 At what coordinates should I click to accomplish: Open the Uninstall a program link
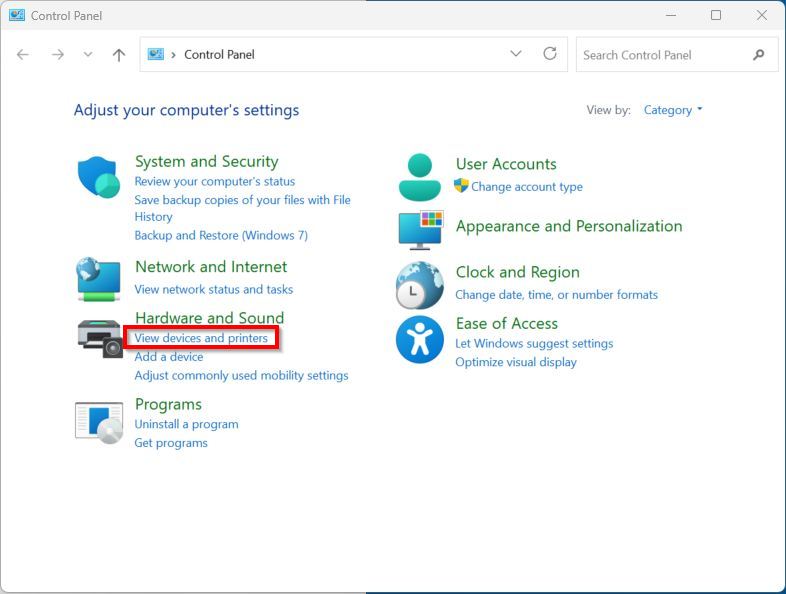186,424
